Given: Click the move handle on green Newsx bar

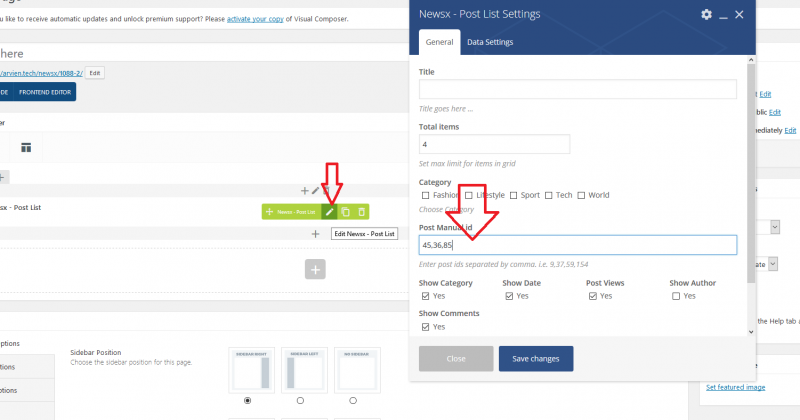Looking at the screenshot, I should [270, 212].
